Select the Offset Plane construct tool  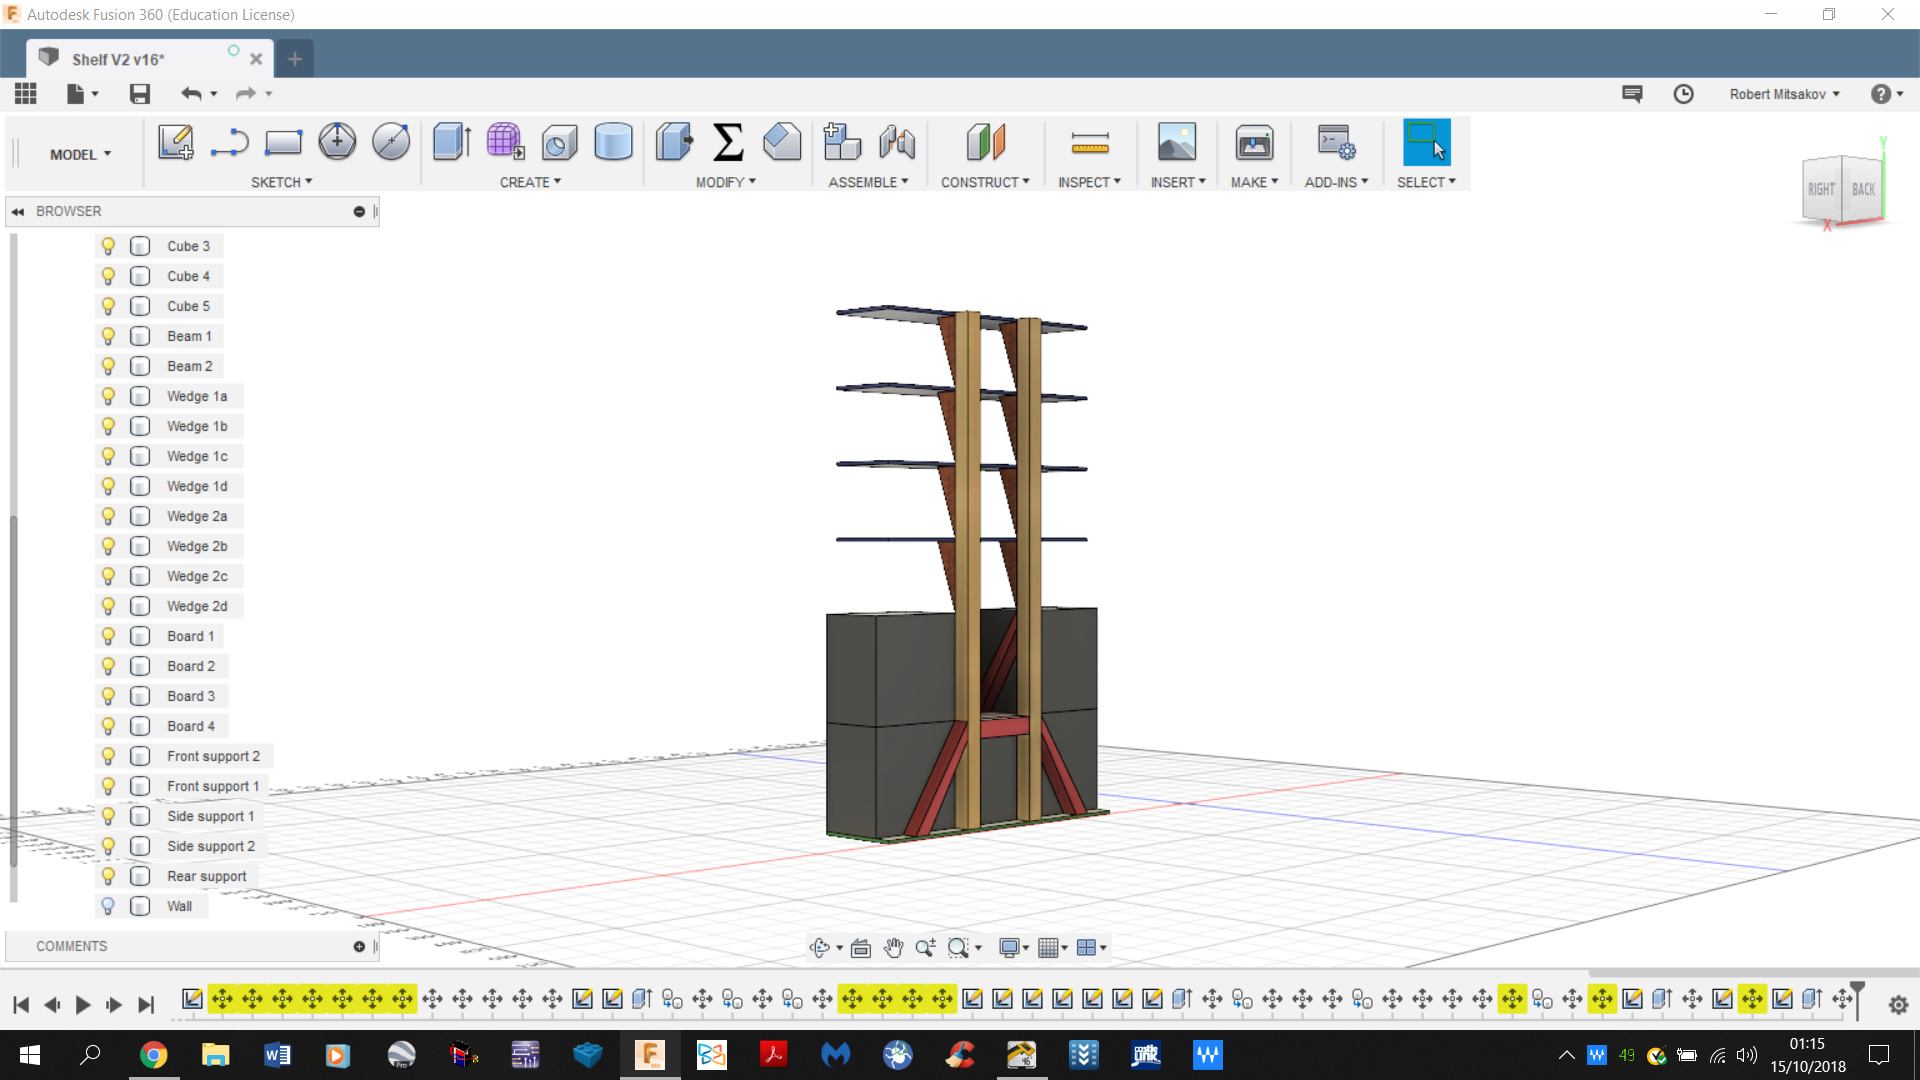coord(985,142)
